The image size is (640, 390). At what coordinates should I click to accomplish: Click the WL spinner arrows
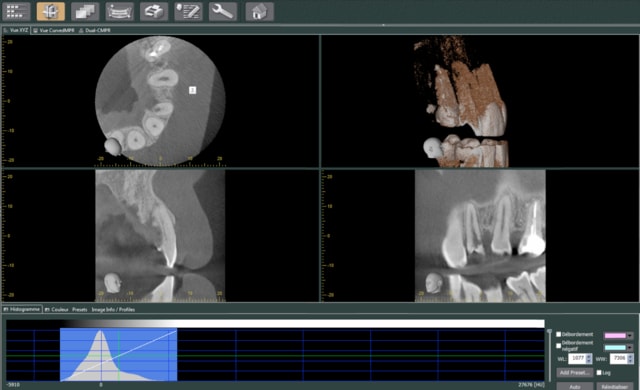pyautogui.click(x=589, y=359)
